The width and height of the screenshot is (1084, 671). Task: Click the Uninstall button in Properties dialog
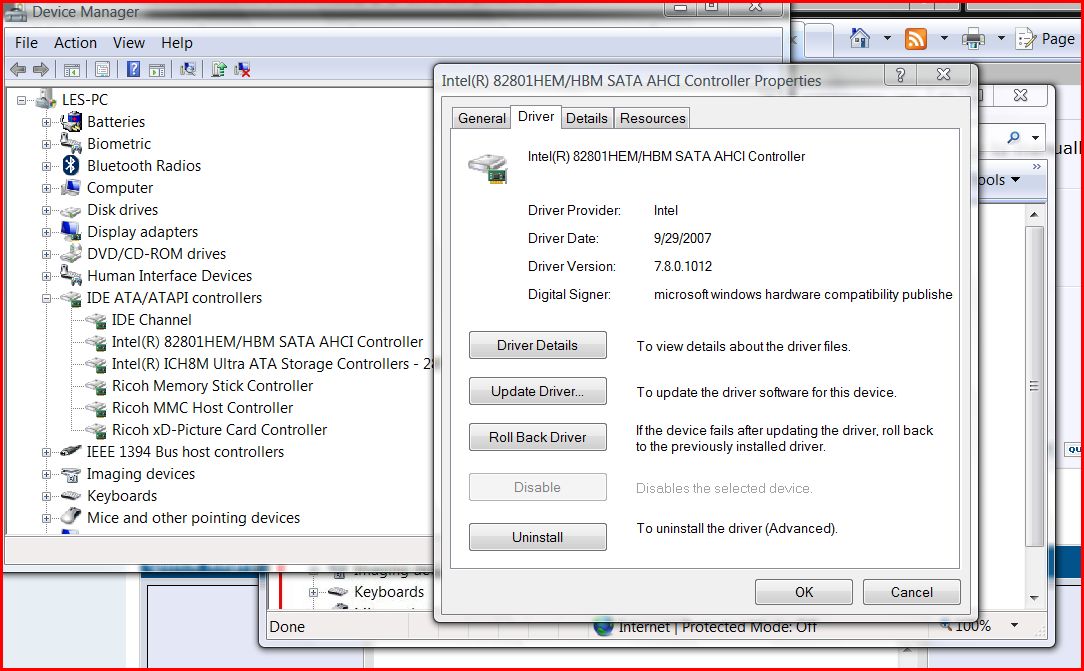point(537,537)
